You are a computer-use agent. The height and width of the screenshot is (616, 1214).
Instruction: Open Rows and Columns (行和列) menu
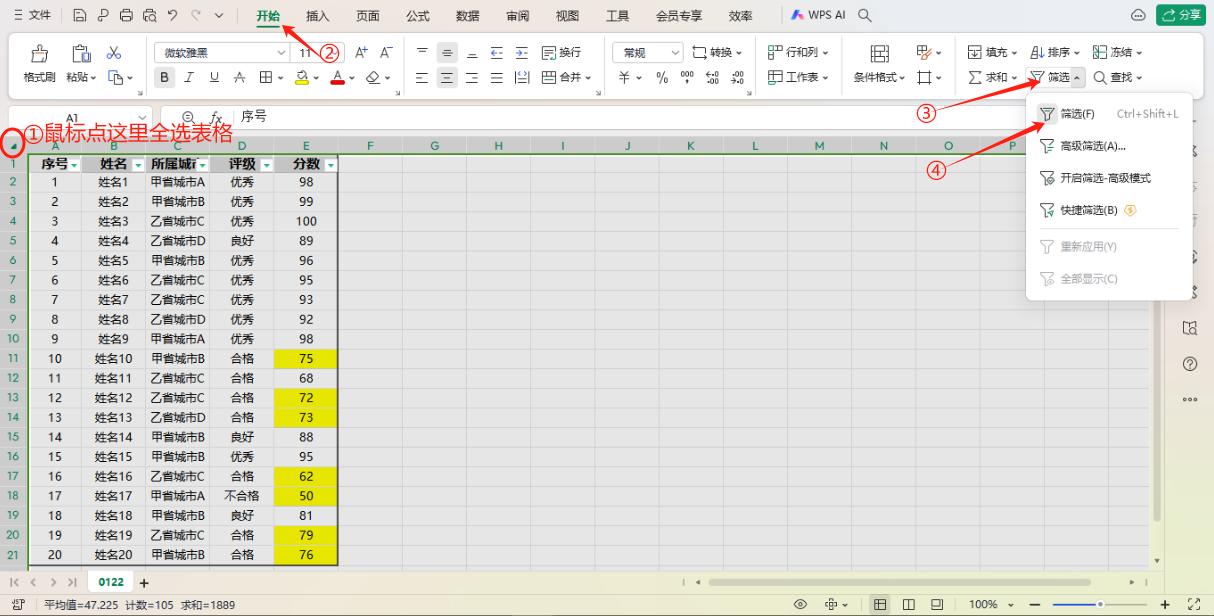pos(797,52)
